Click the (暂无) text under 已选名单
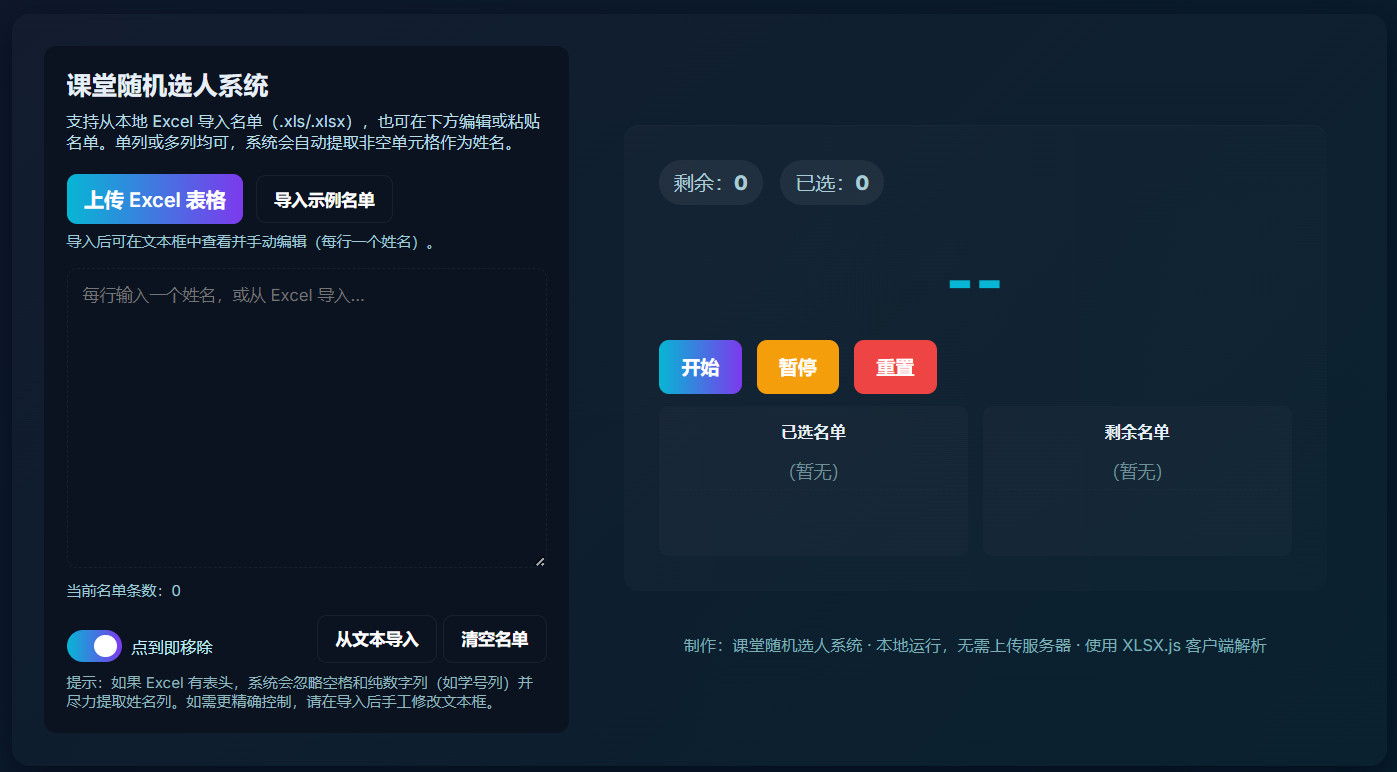This screenshot has height=772, width=1397. (x=813, y=472)
